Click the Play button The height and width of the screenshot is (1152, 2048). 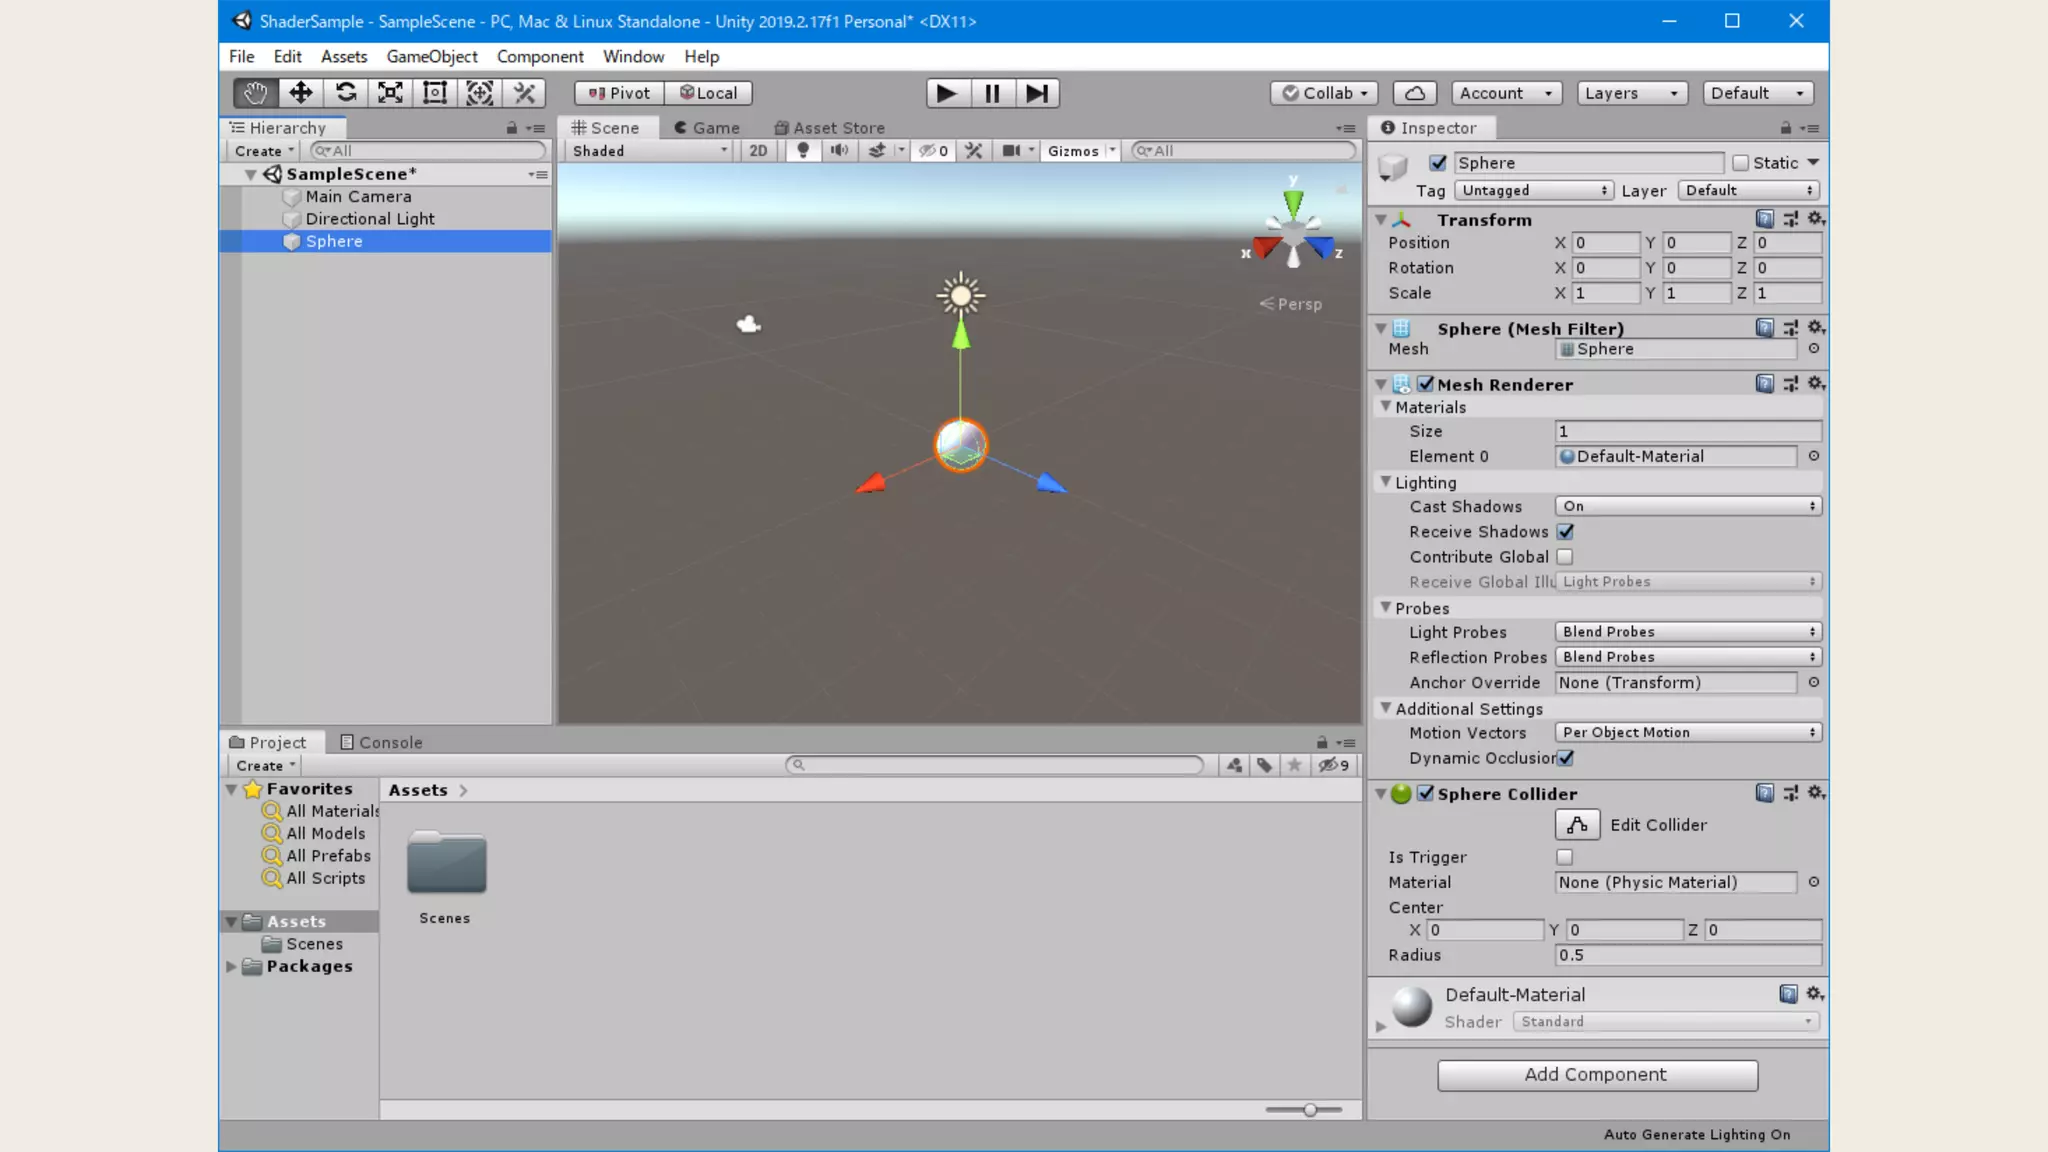click(x=946, y=93)
